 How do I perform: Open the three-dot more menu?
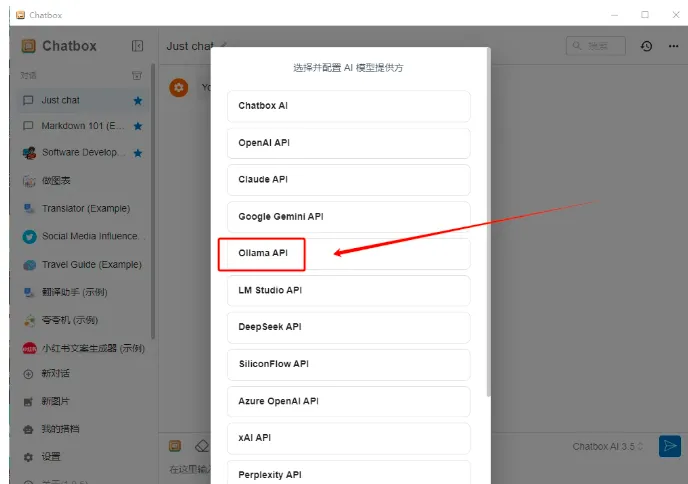pyautogui.click(x=674, y=46)
